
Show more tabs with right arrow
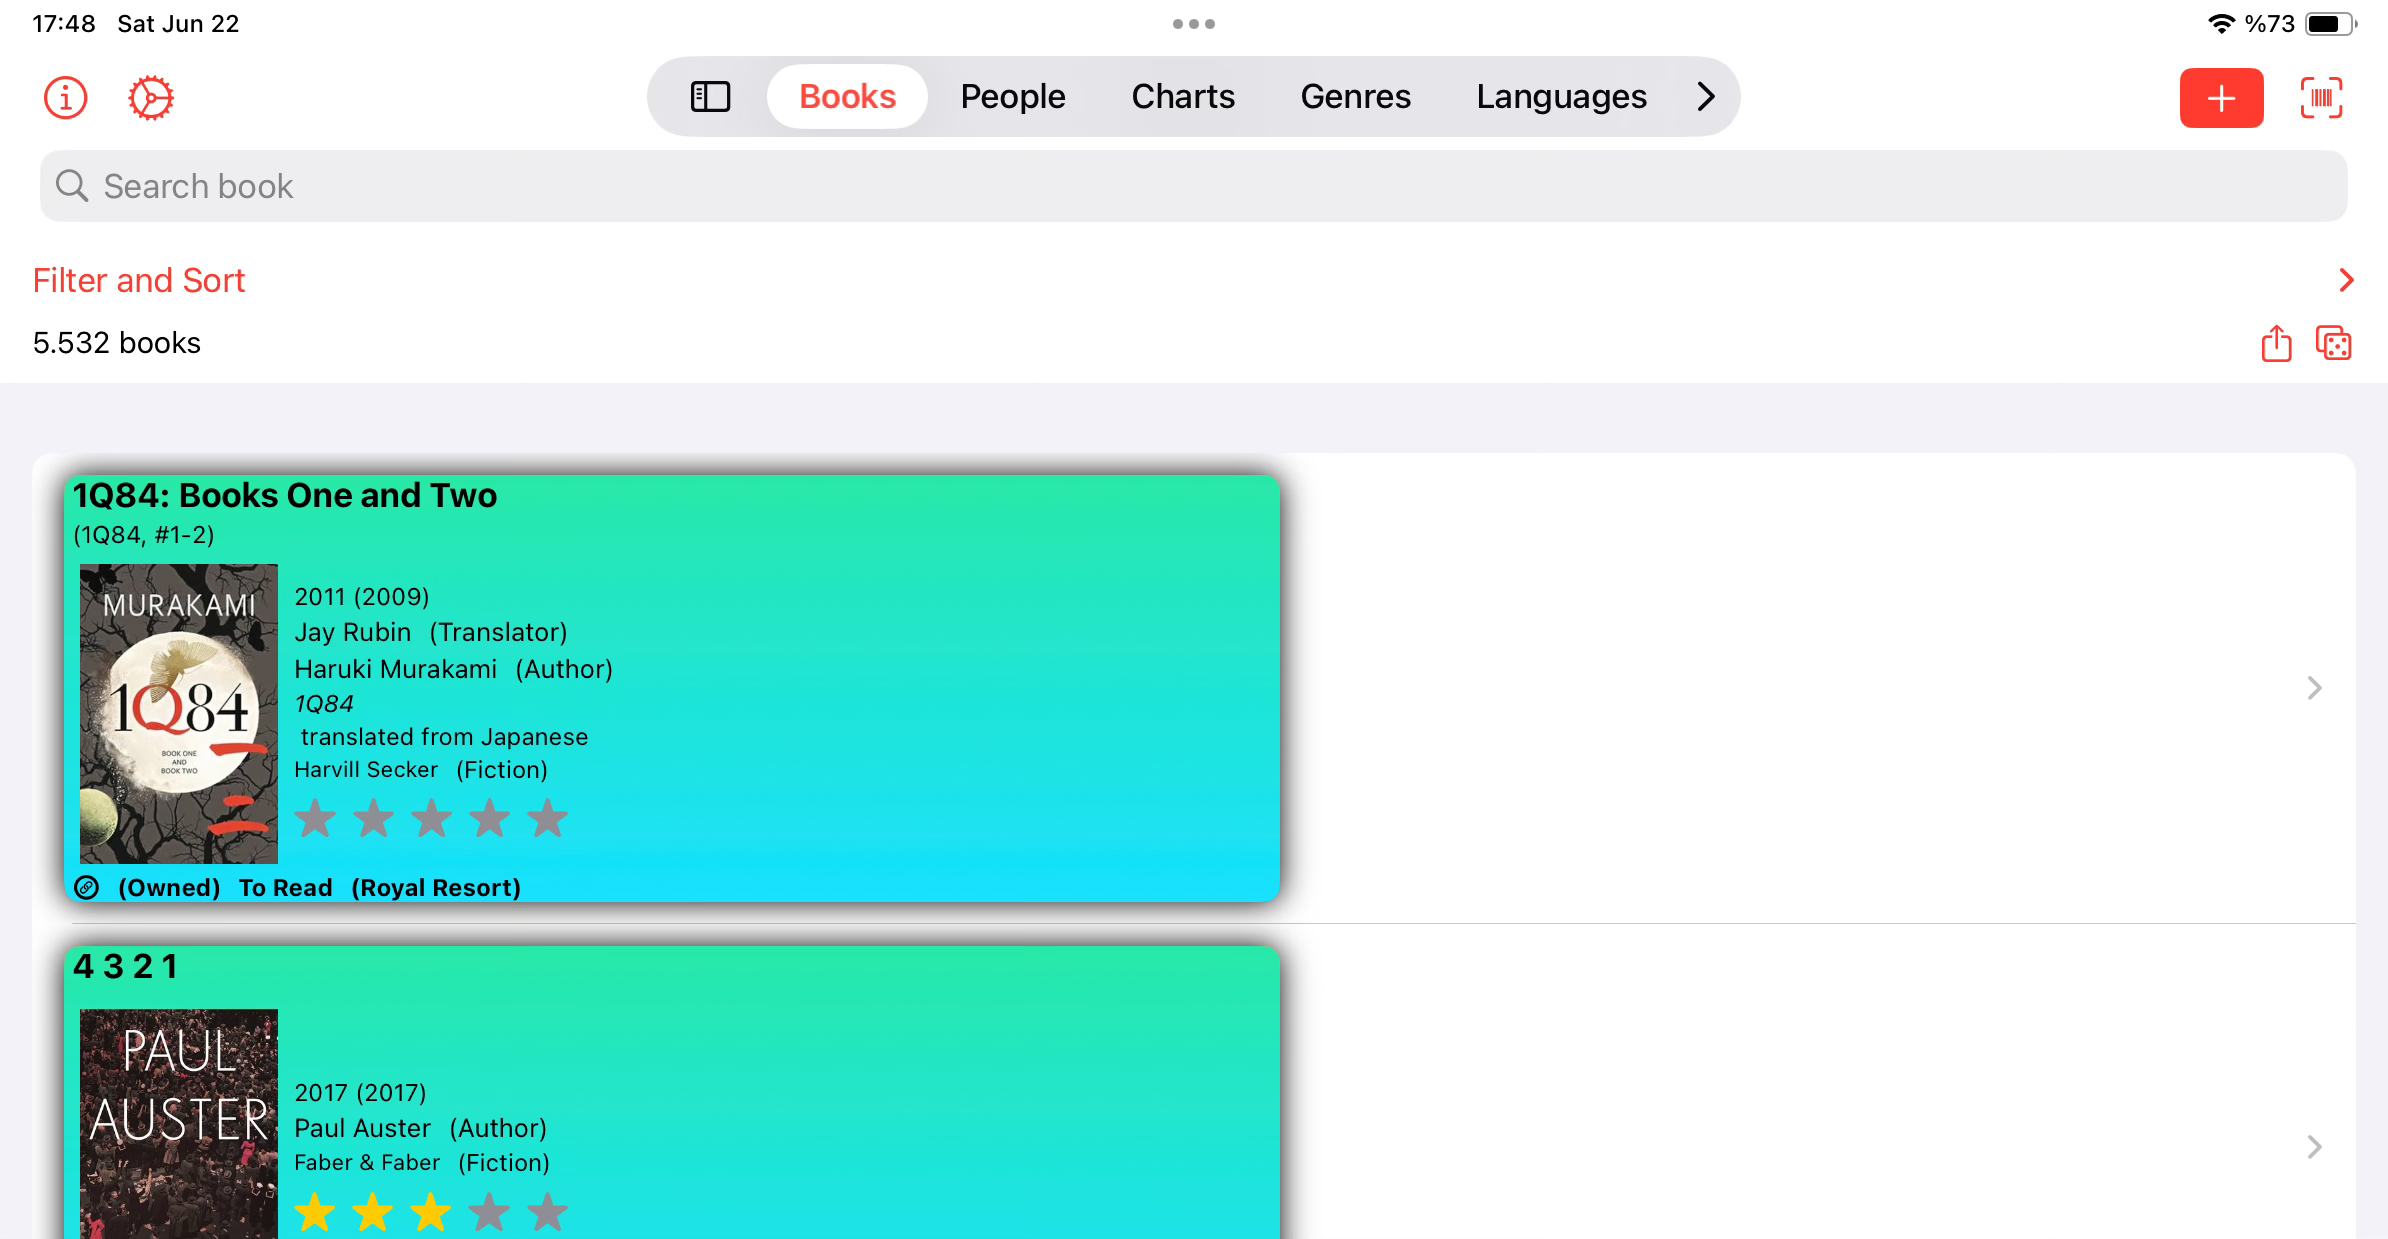1706,97
